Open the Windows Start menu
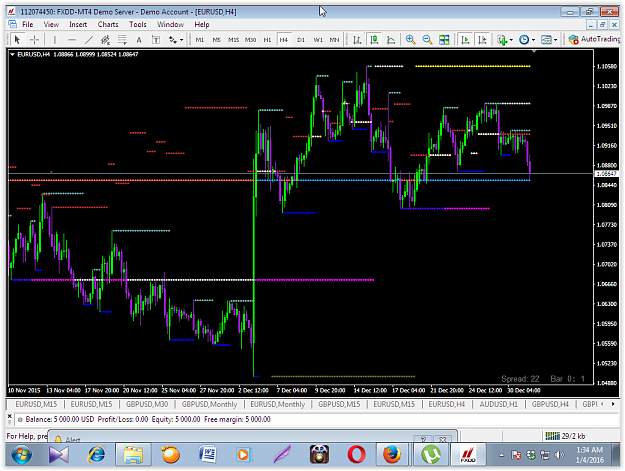Screen dimensions: 625x471 pos(22,455)
